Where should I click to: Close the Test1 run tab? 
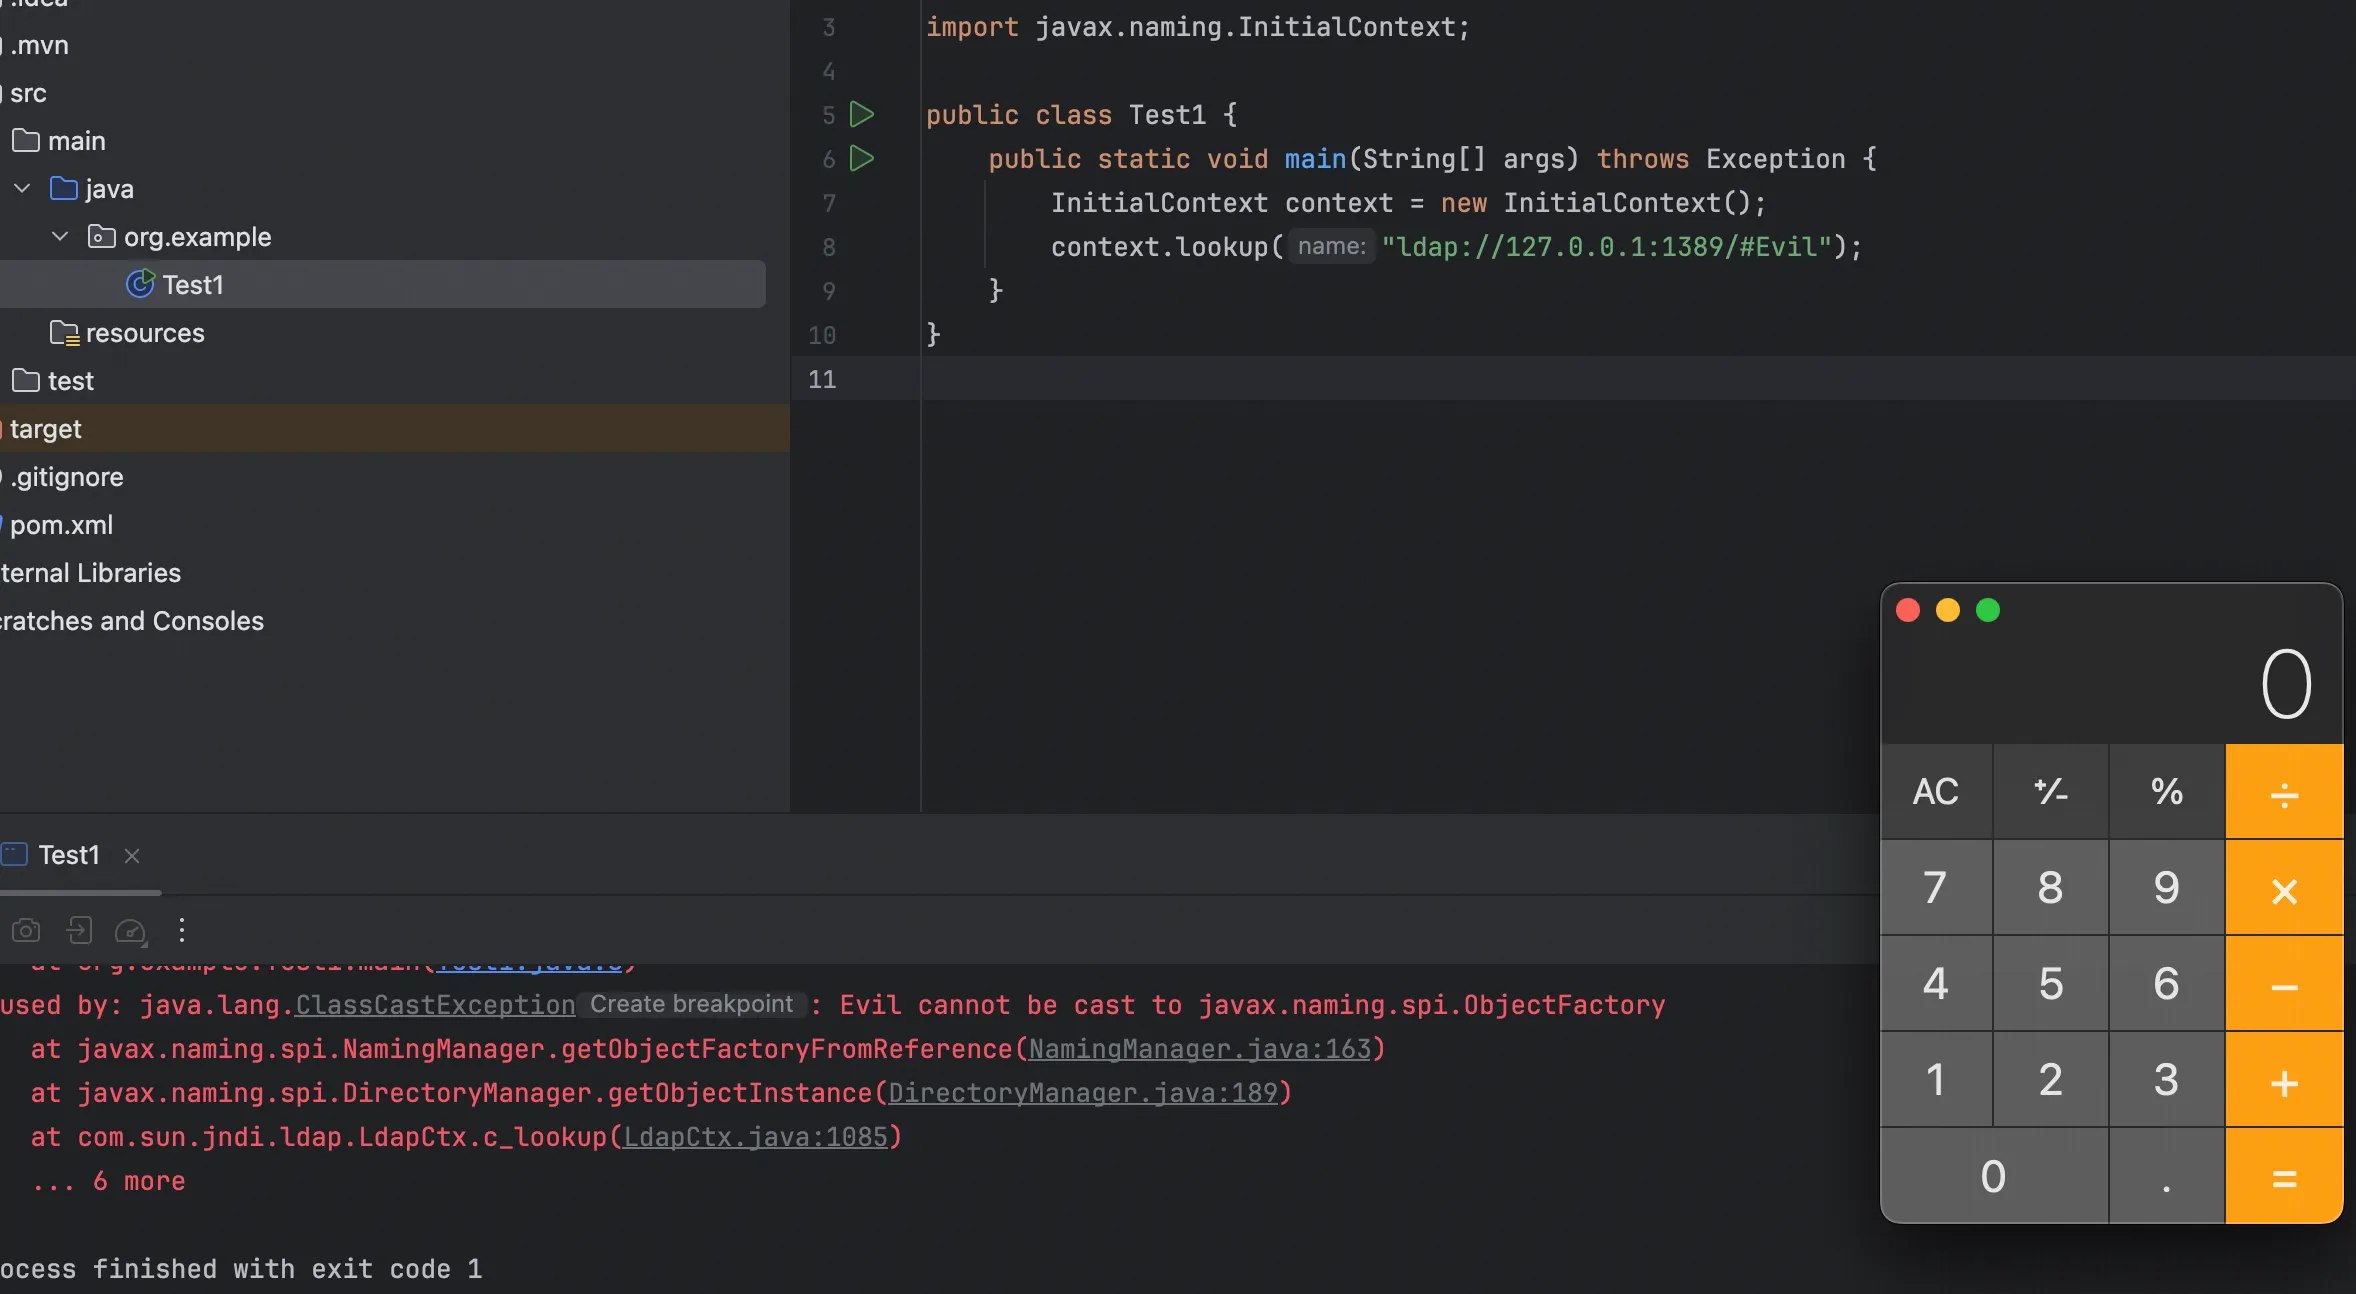click(132, 855)
